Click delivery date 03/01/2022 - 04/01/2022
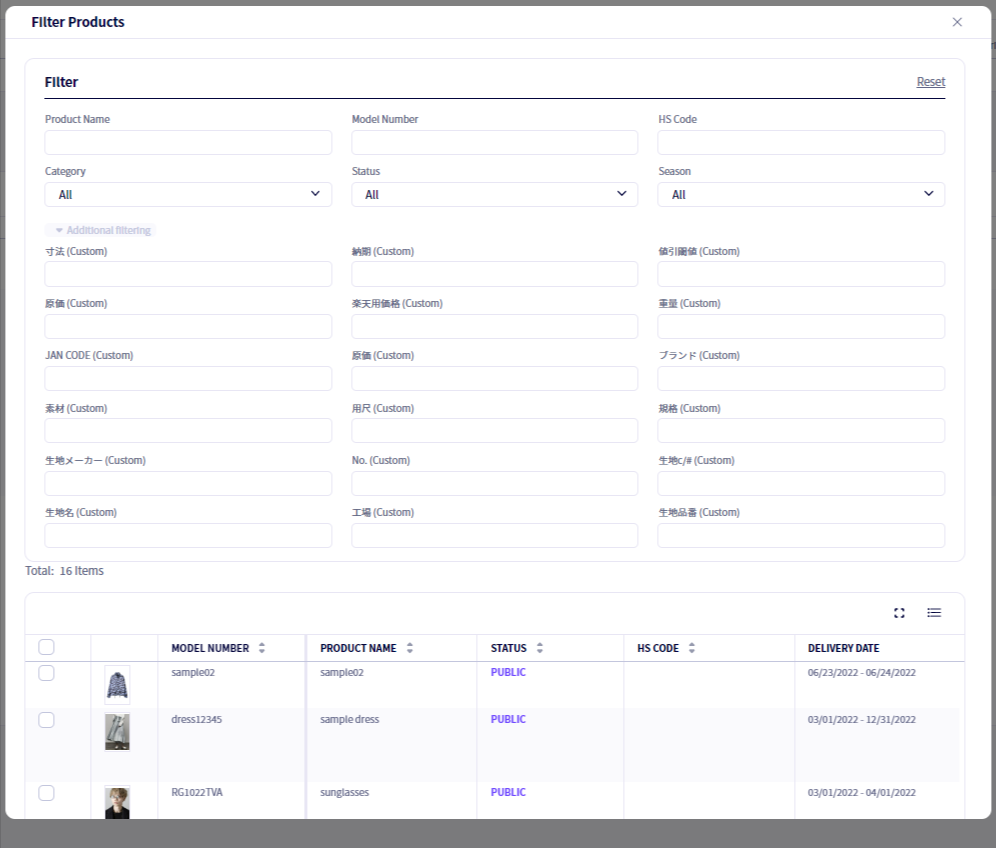Screen dimensions: 996x848 pos(861,793)
